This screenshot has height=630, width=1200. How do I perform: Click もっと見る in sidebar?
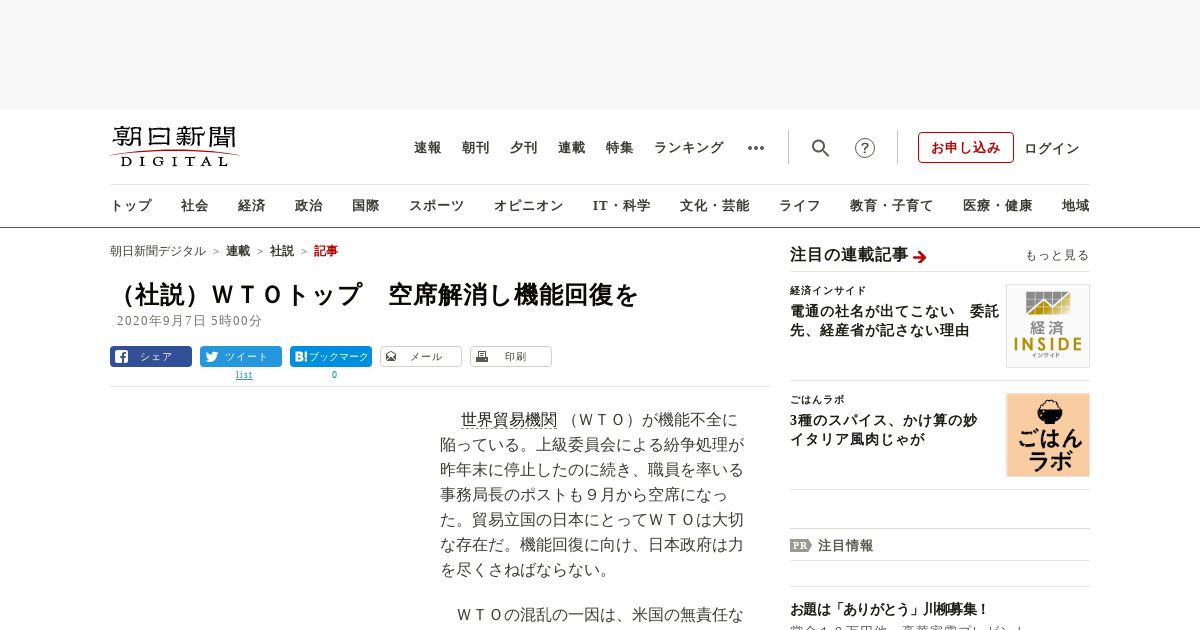pyautogui.click(x=1057, y=256)
